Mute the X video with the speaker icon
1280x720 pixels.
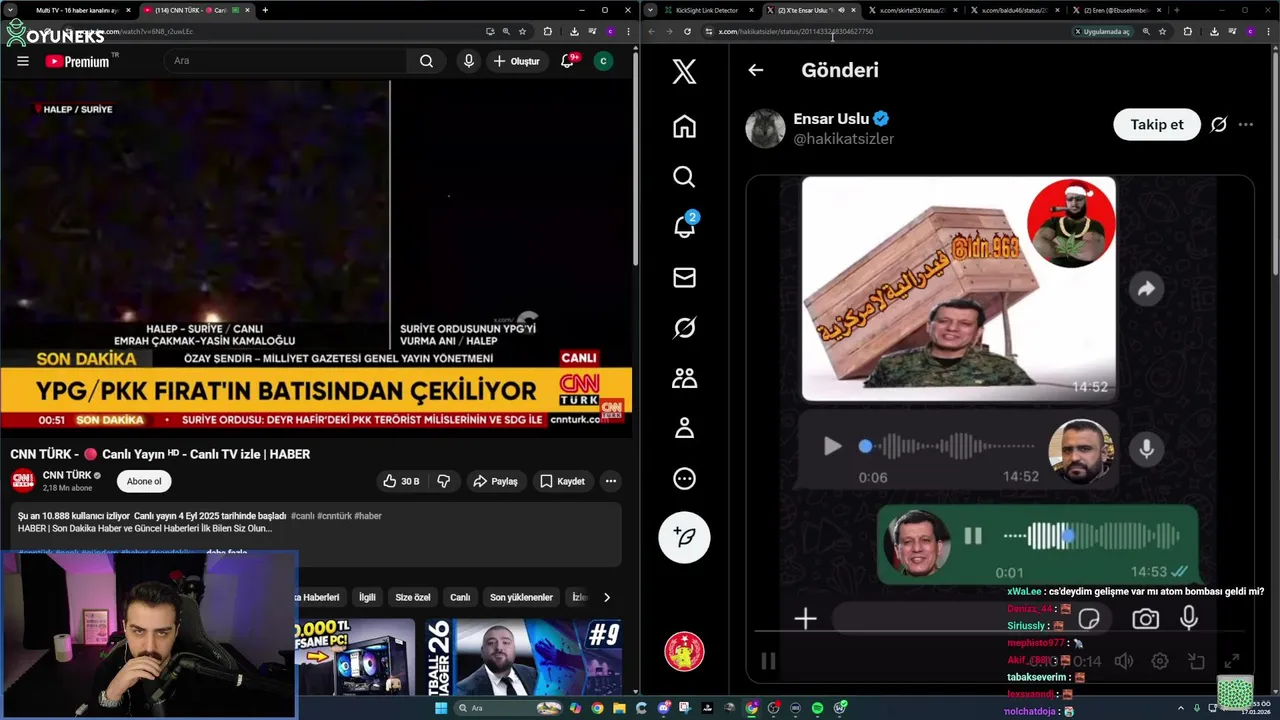tap(1124, 661)
